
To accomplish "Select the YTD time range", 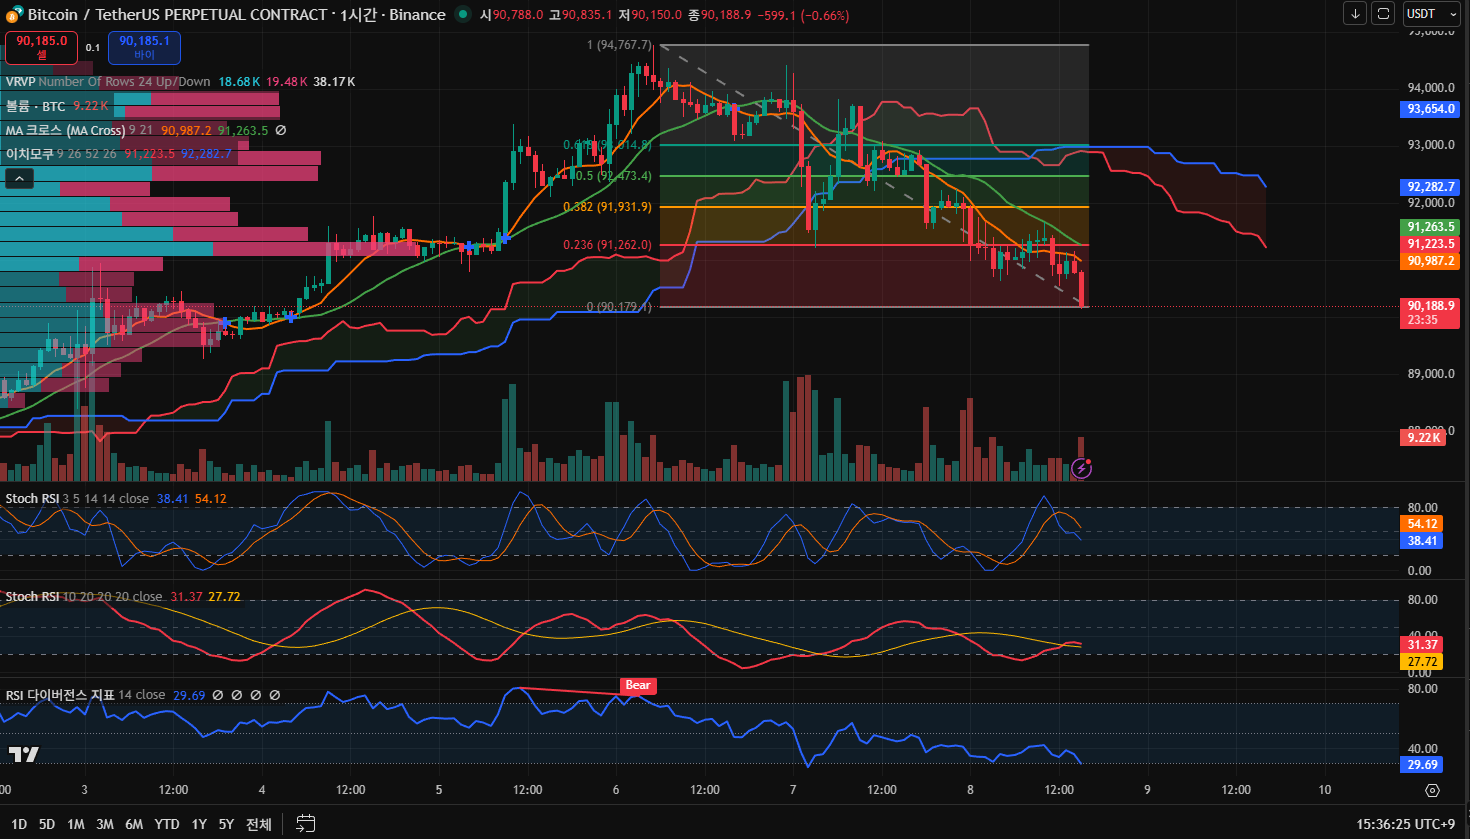I will pos(167,824).
